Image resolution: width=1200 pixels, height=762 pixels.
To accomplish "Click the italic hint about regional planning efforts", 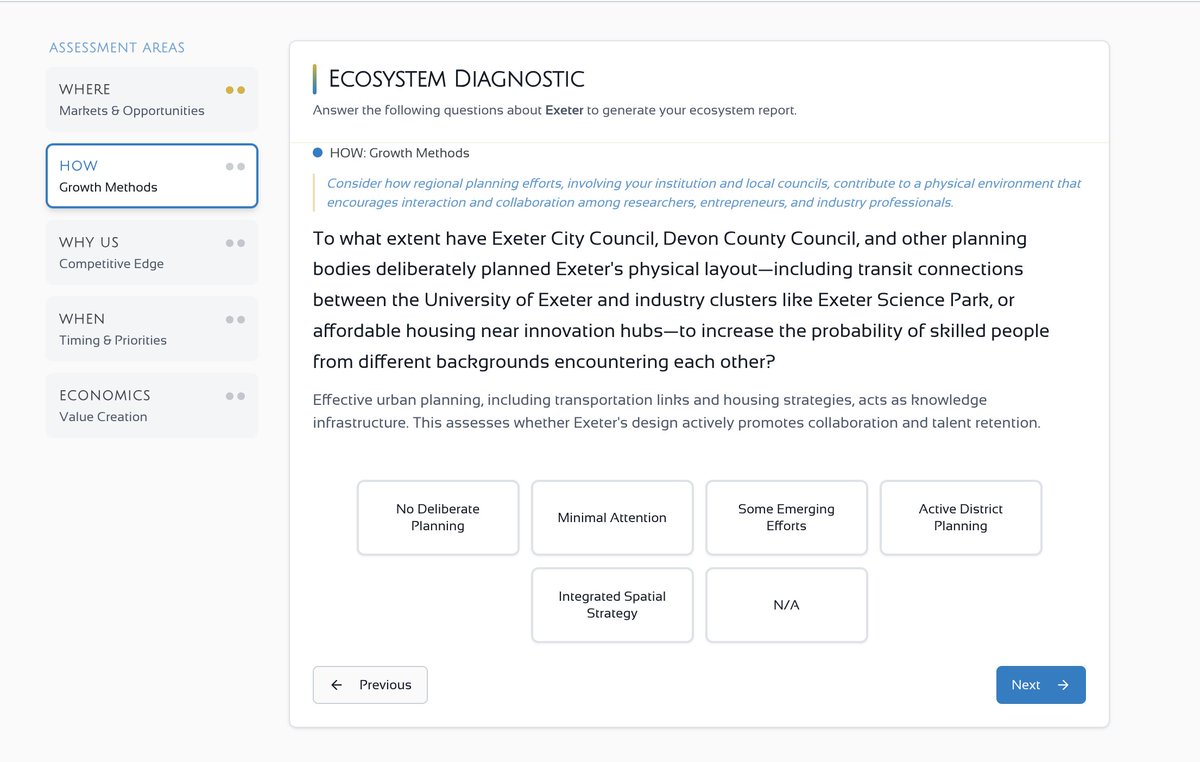I will [704, 193].
